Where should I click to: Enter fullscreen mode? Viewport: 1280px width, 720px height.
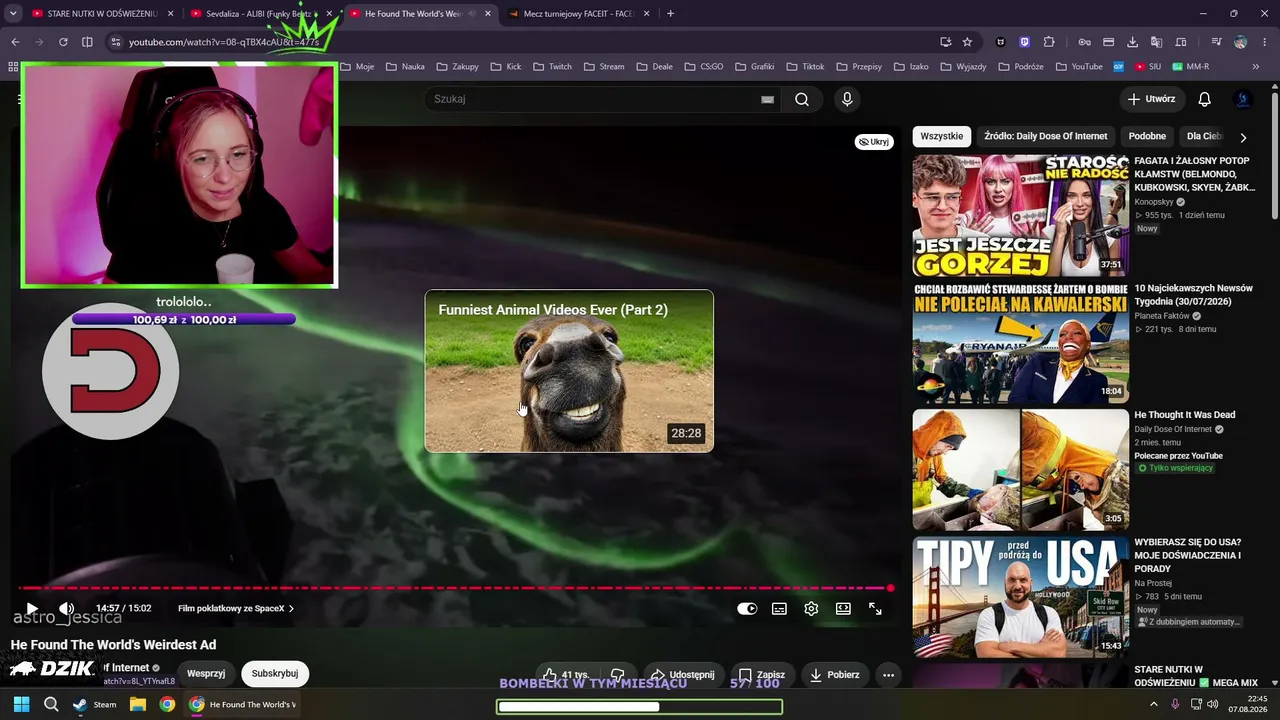pyautogui.click(x=875, y=608)
